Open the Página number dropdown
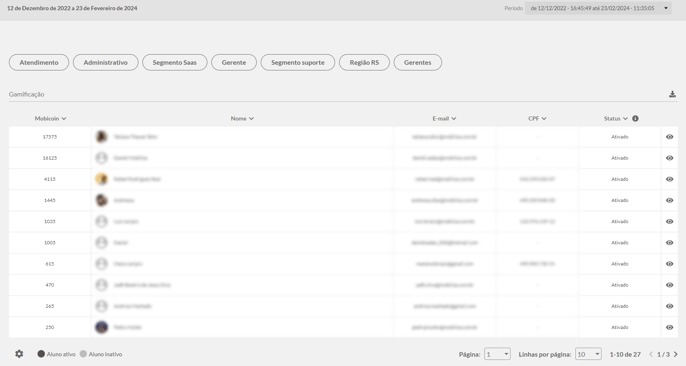The width and height of the screenshot is (686, 366). click(497, 354)
